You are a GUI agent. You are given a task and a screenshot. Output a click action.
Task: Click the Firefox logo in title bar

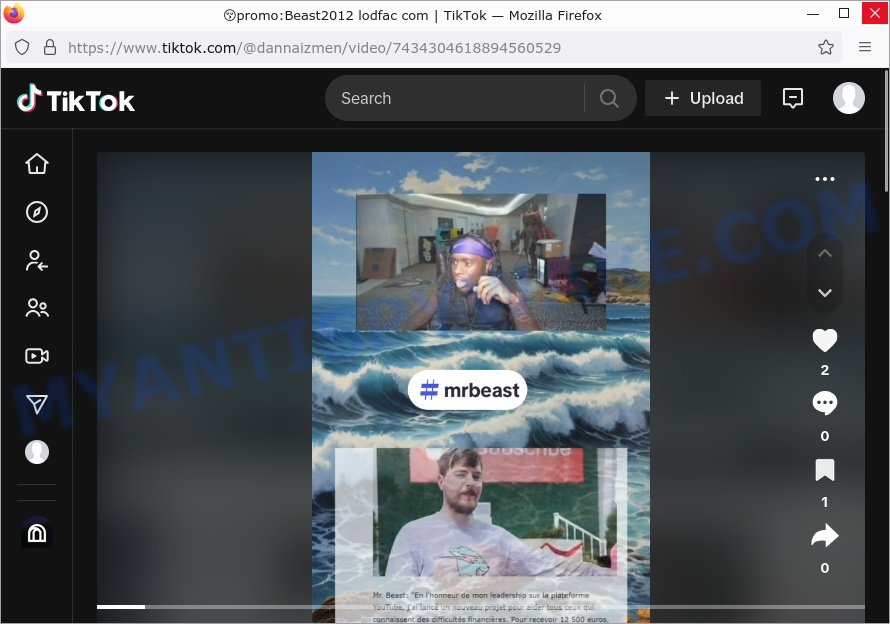(13, 14)
